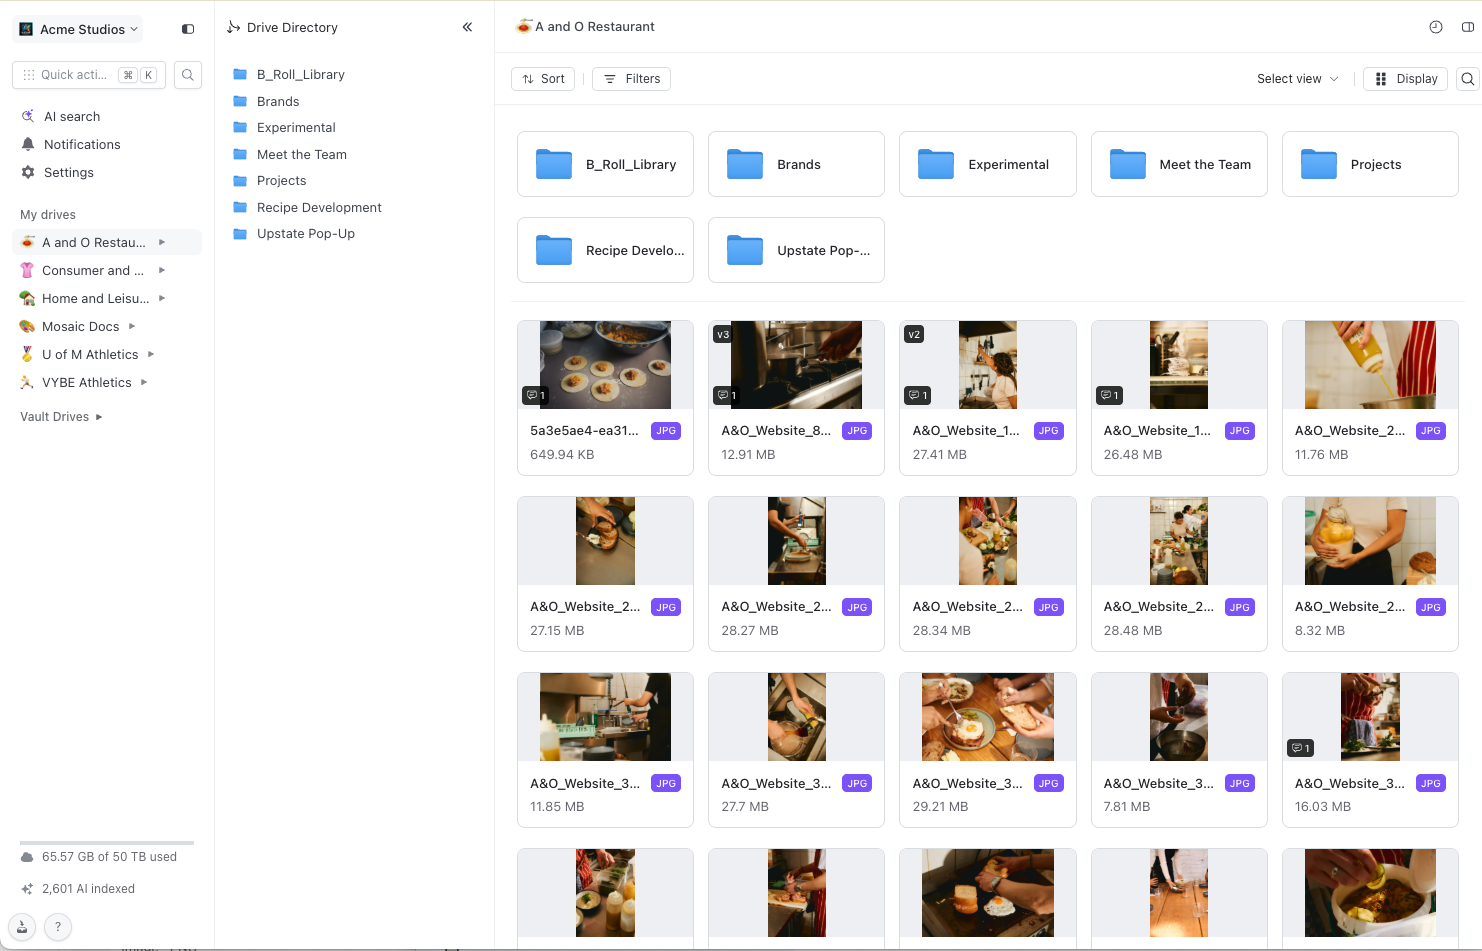The image size is (1482, 951).
Task: Click the search icon beside Display
Action: (1467, 79)
